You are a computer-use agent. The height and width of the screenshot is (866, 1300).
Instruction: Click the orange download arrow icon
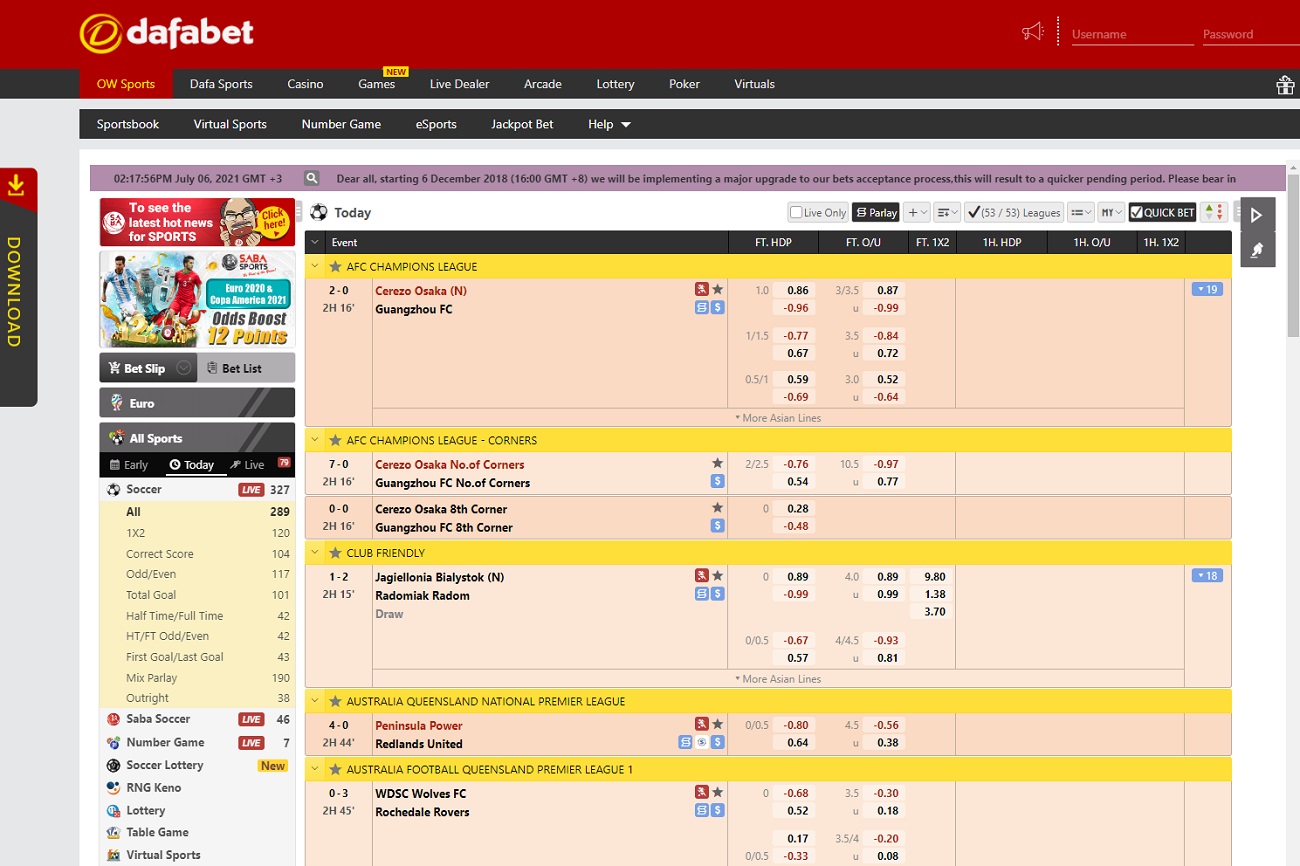click(x=16, y=185)
